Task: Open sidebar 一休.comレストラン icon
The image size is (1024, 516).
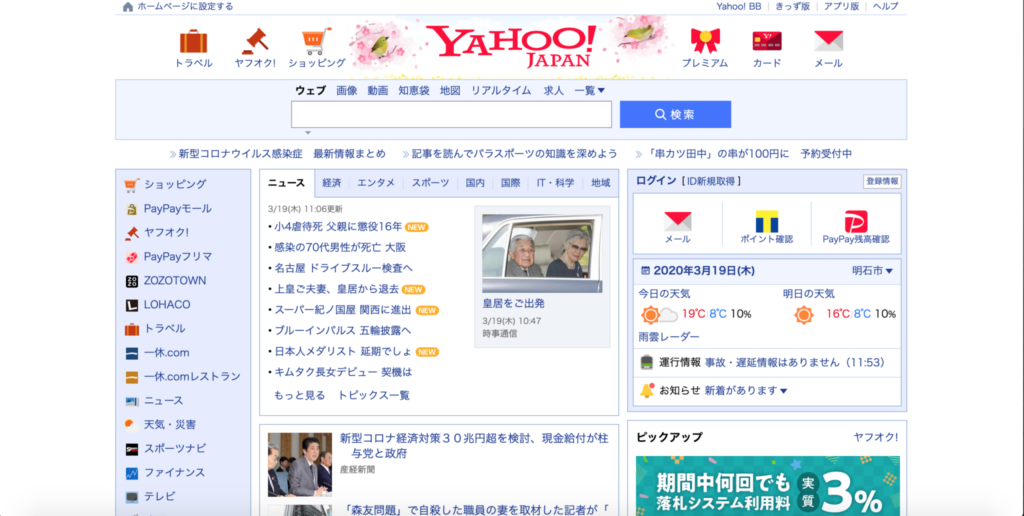Action: pos(132,377)
